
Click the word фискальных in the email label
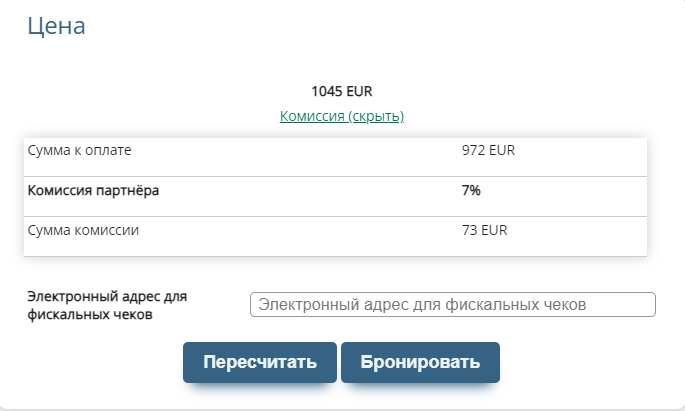(x=66, y=314)
